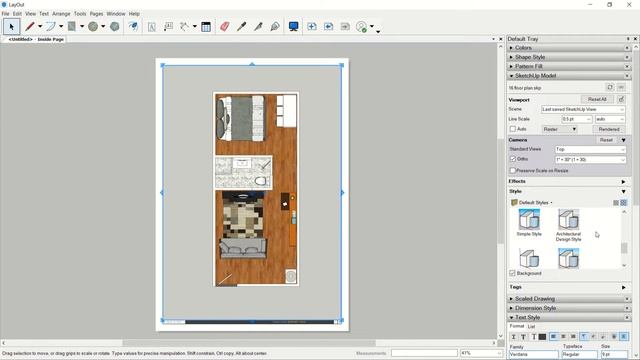640x360 pixels.
Task: Select the Rectangle tool
Action: 72,27
